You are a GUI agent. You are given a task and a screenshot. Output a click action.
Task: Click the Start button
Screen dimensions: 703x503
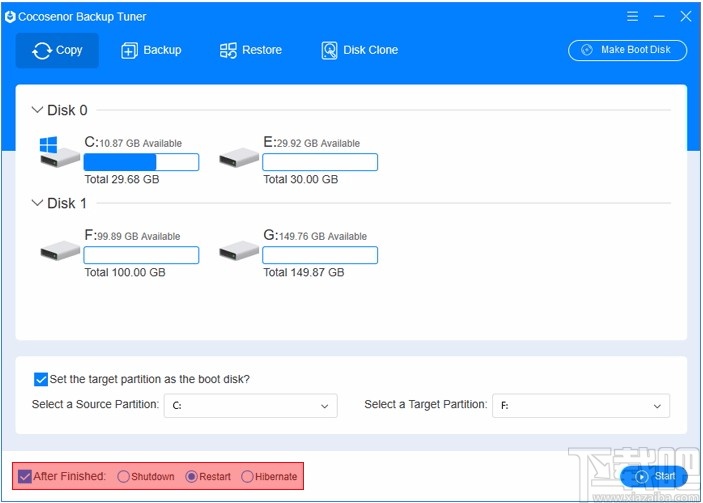(654, 476)
